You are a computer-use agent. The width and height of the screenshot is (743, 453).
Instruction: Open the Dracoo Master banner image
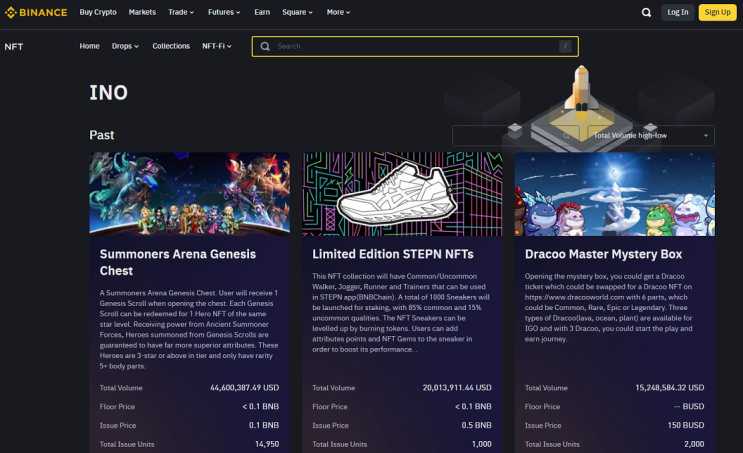[615, 194]
